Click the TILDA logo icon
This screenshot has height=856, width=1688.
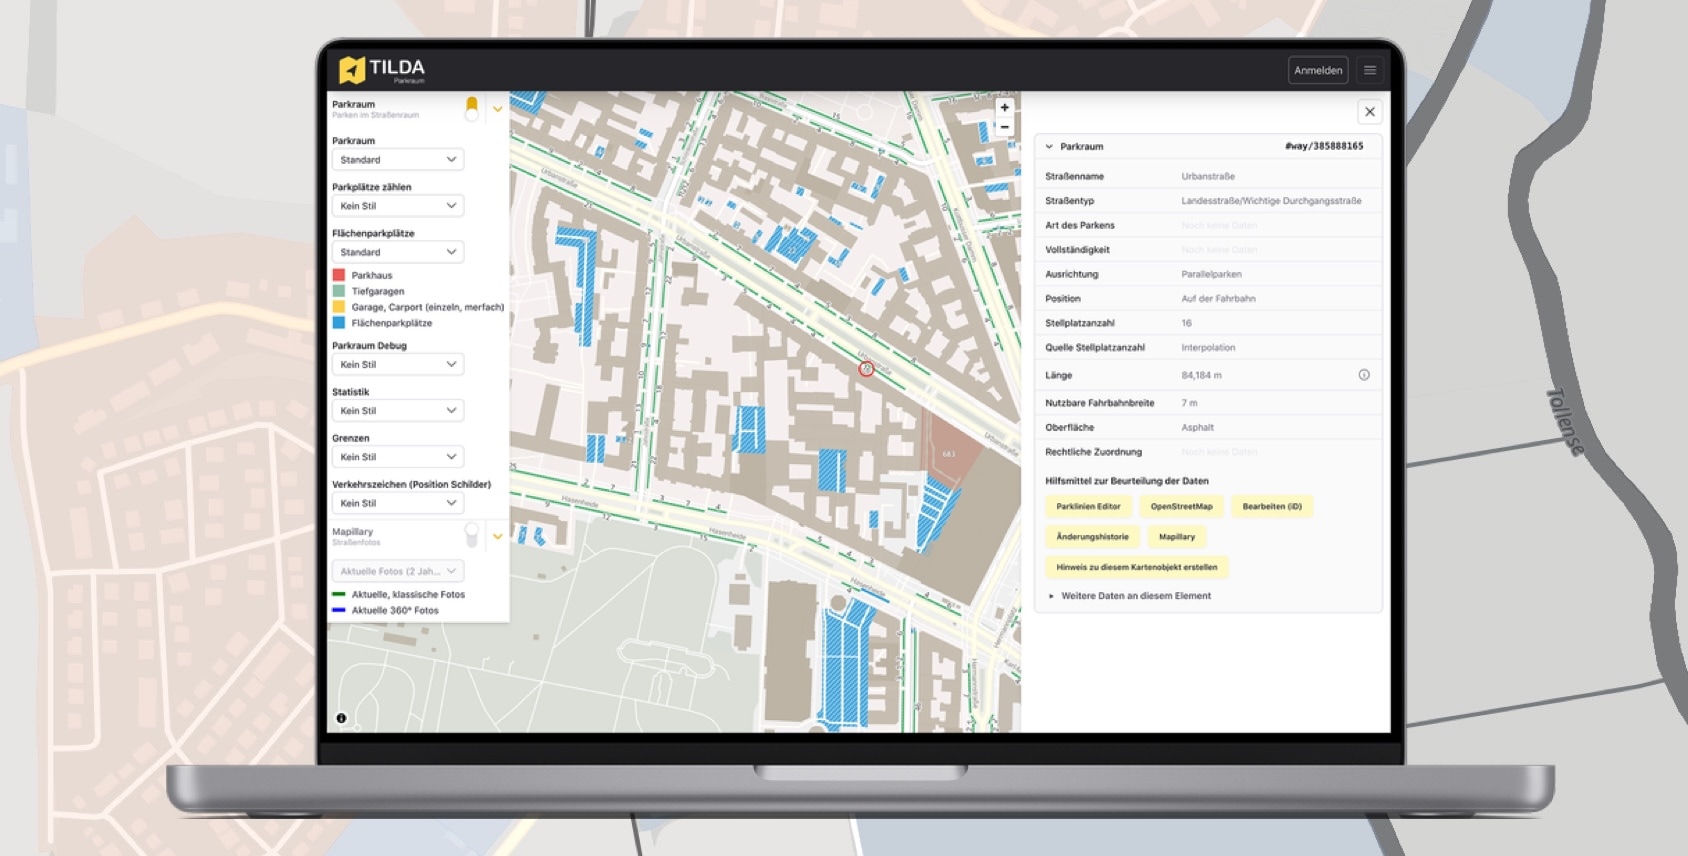pos(351,69)
